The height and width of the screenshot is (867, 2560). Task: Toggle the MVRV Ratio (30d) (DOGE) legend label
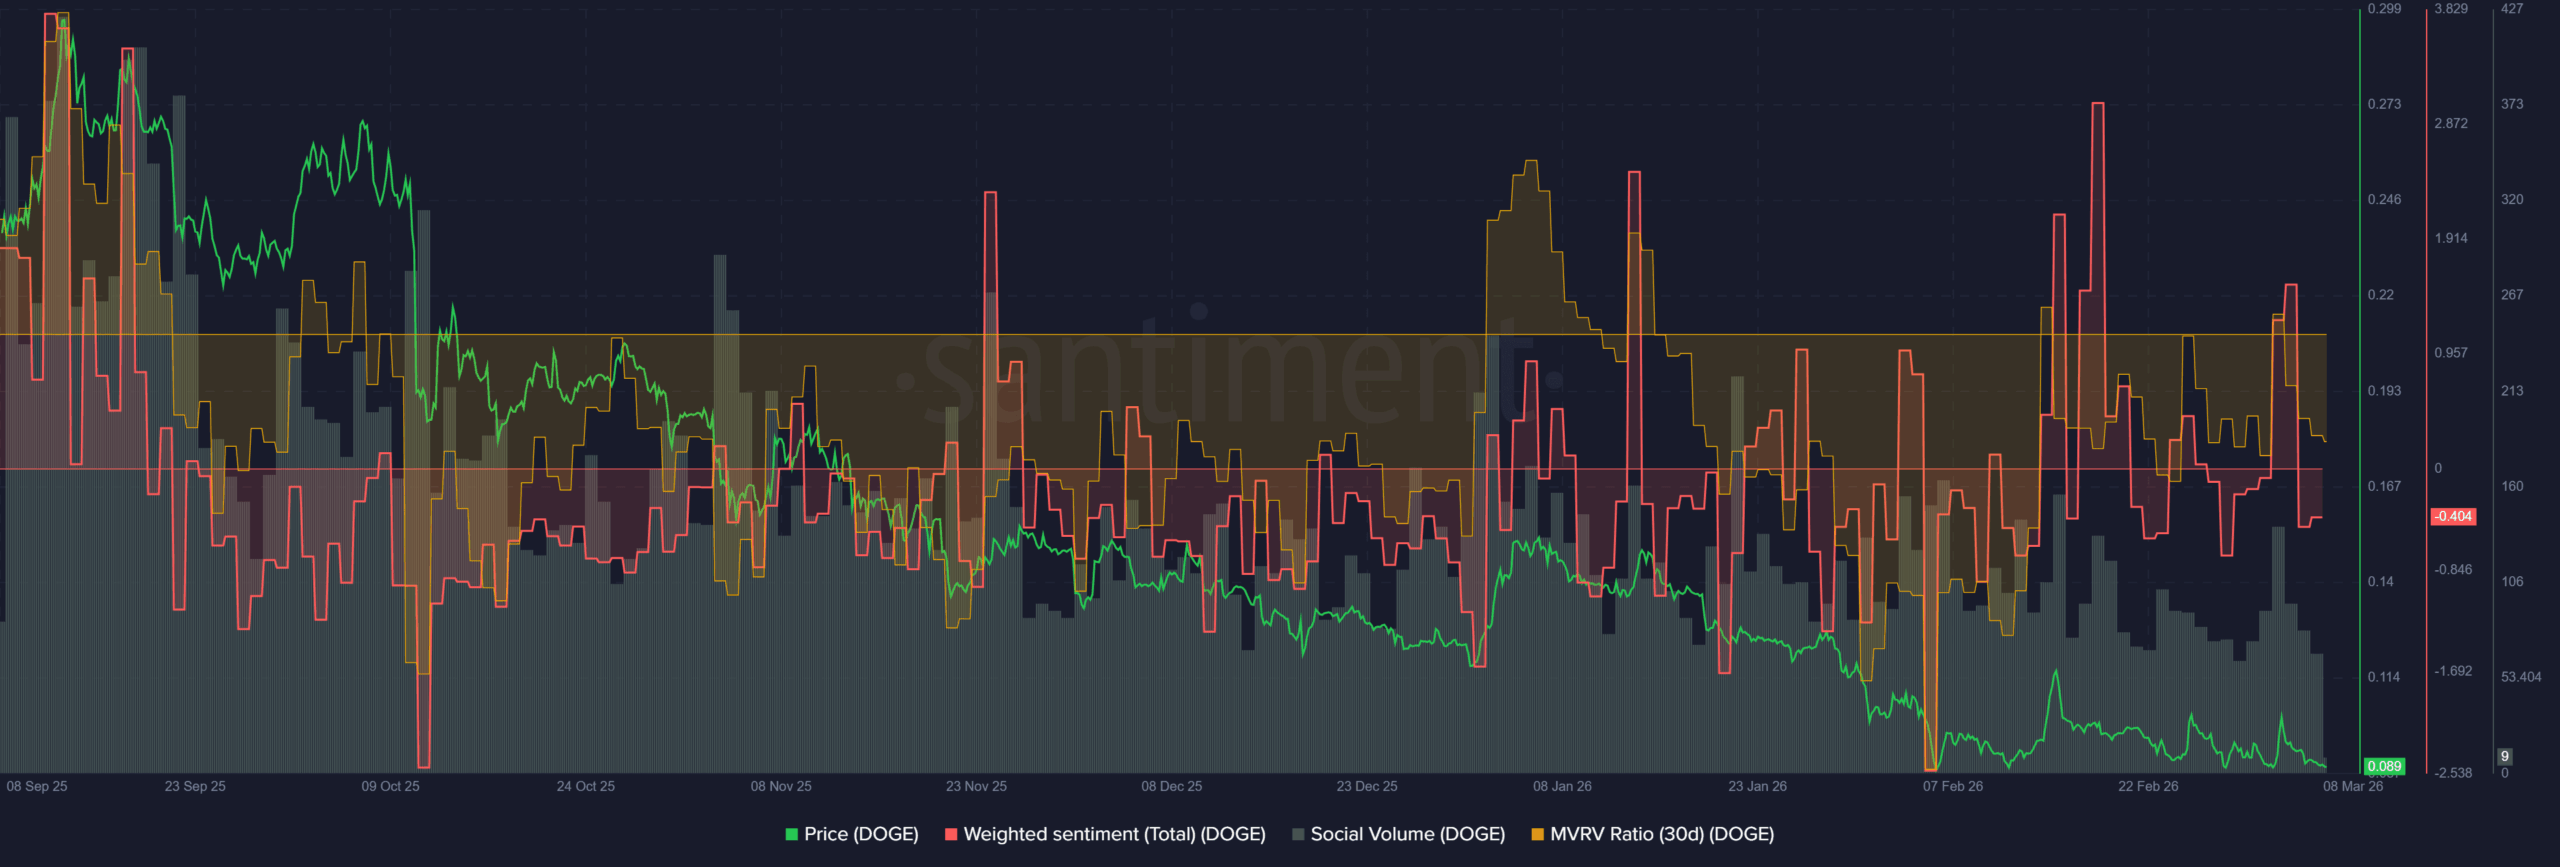[1662, 834]
